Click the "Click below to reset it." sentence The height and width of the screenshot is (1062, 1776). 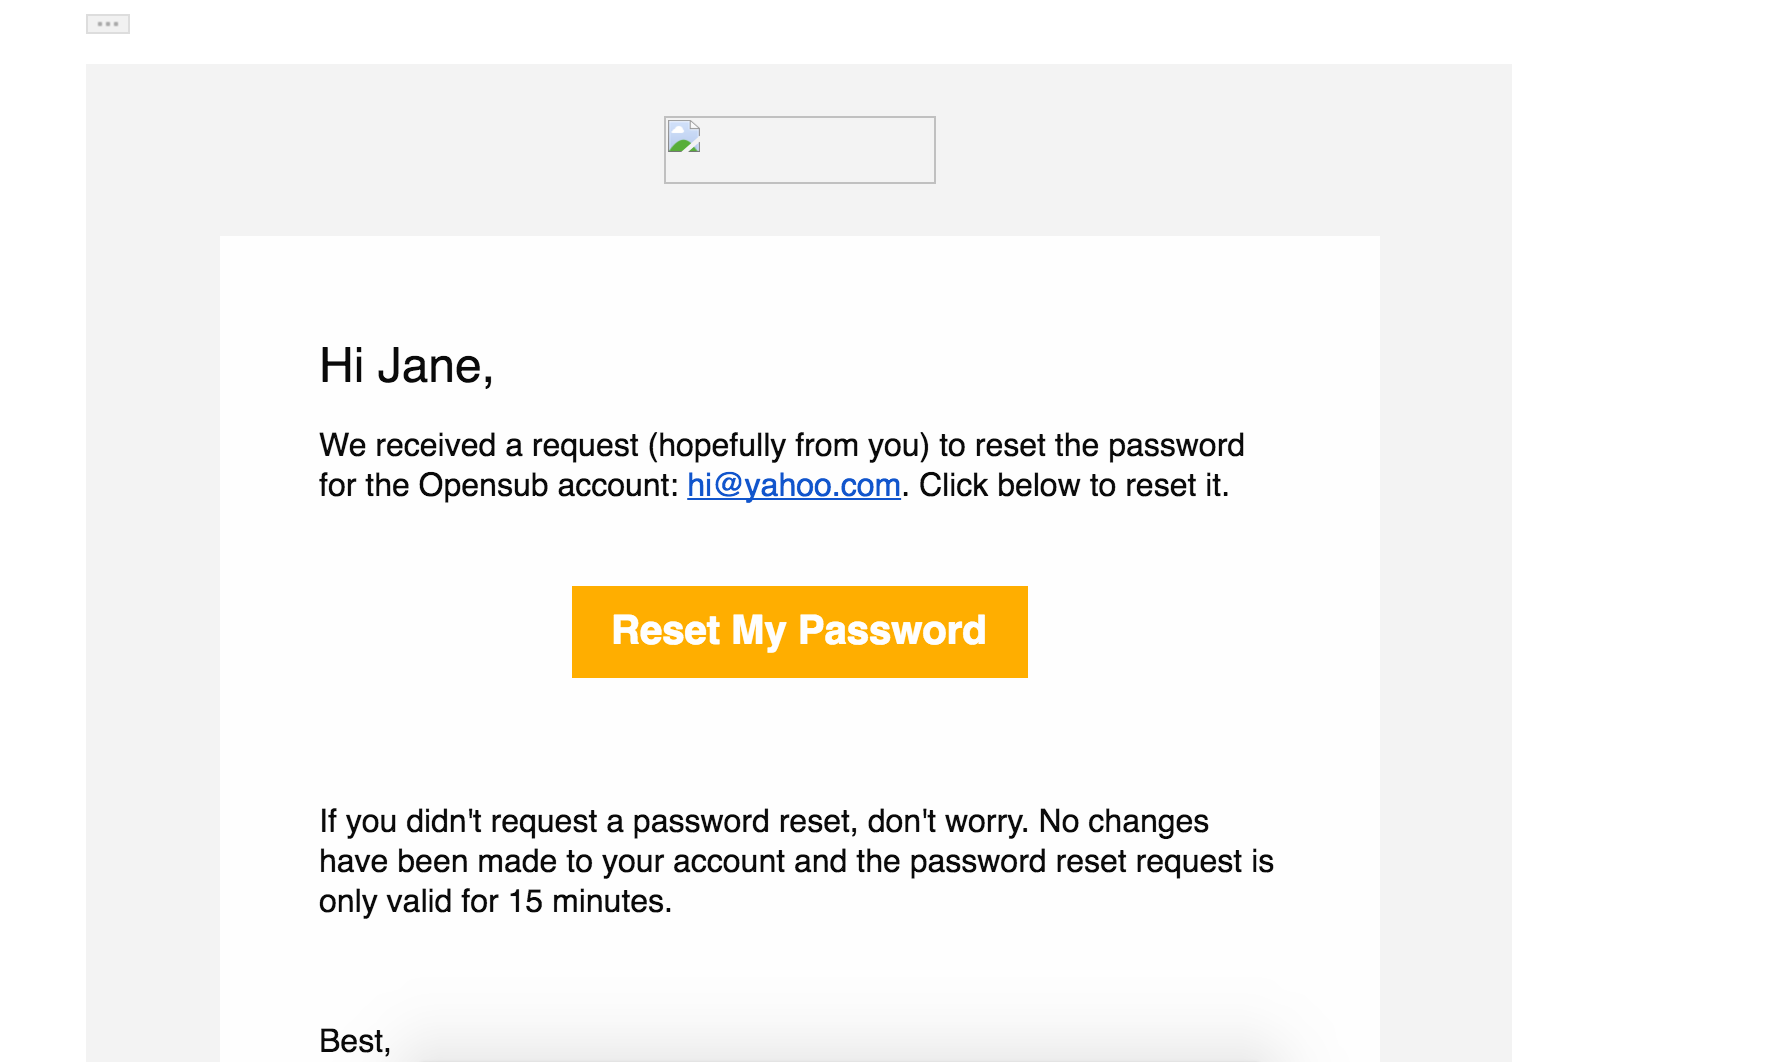(1073, 486)
